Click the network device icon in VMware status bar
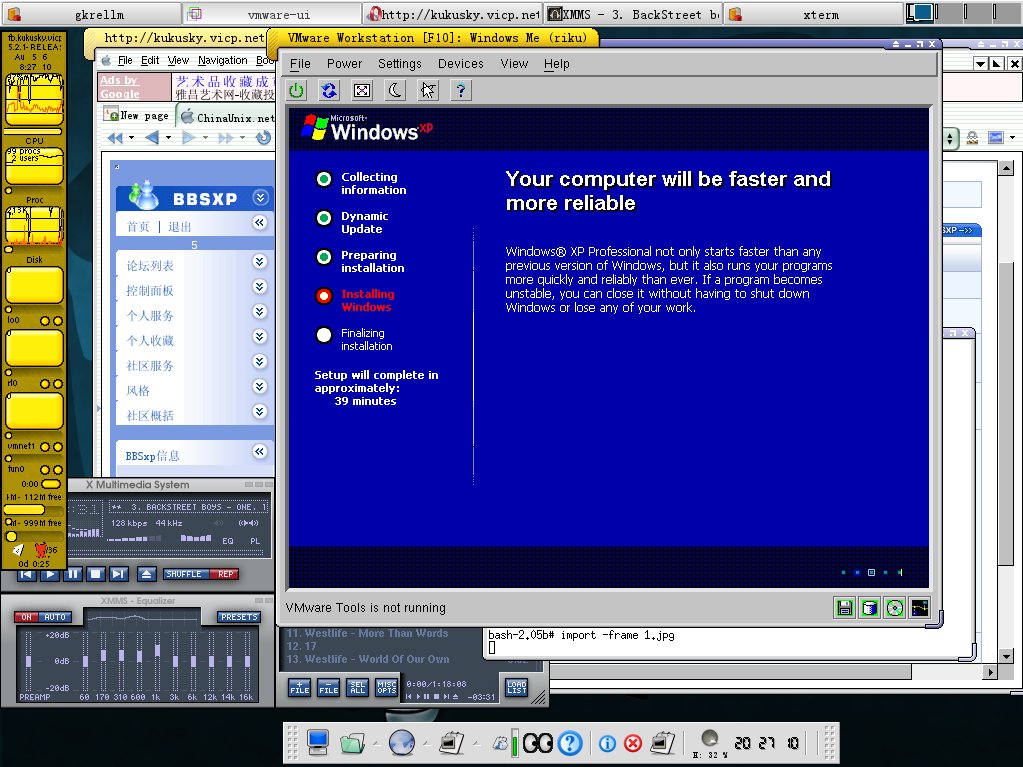The width and height of the screenshot is (1023, 767). (919, 608)
